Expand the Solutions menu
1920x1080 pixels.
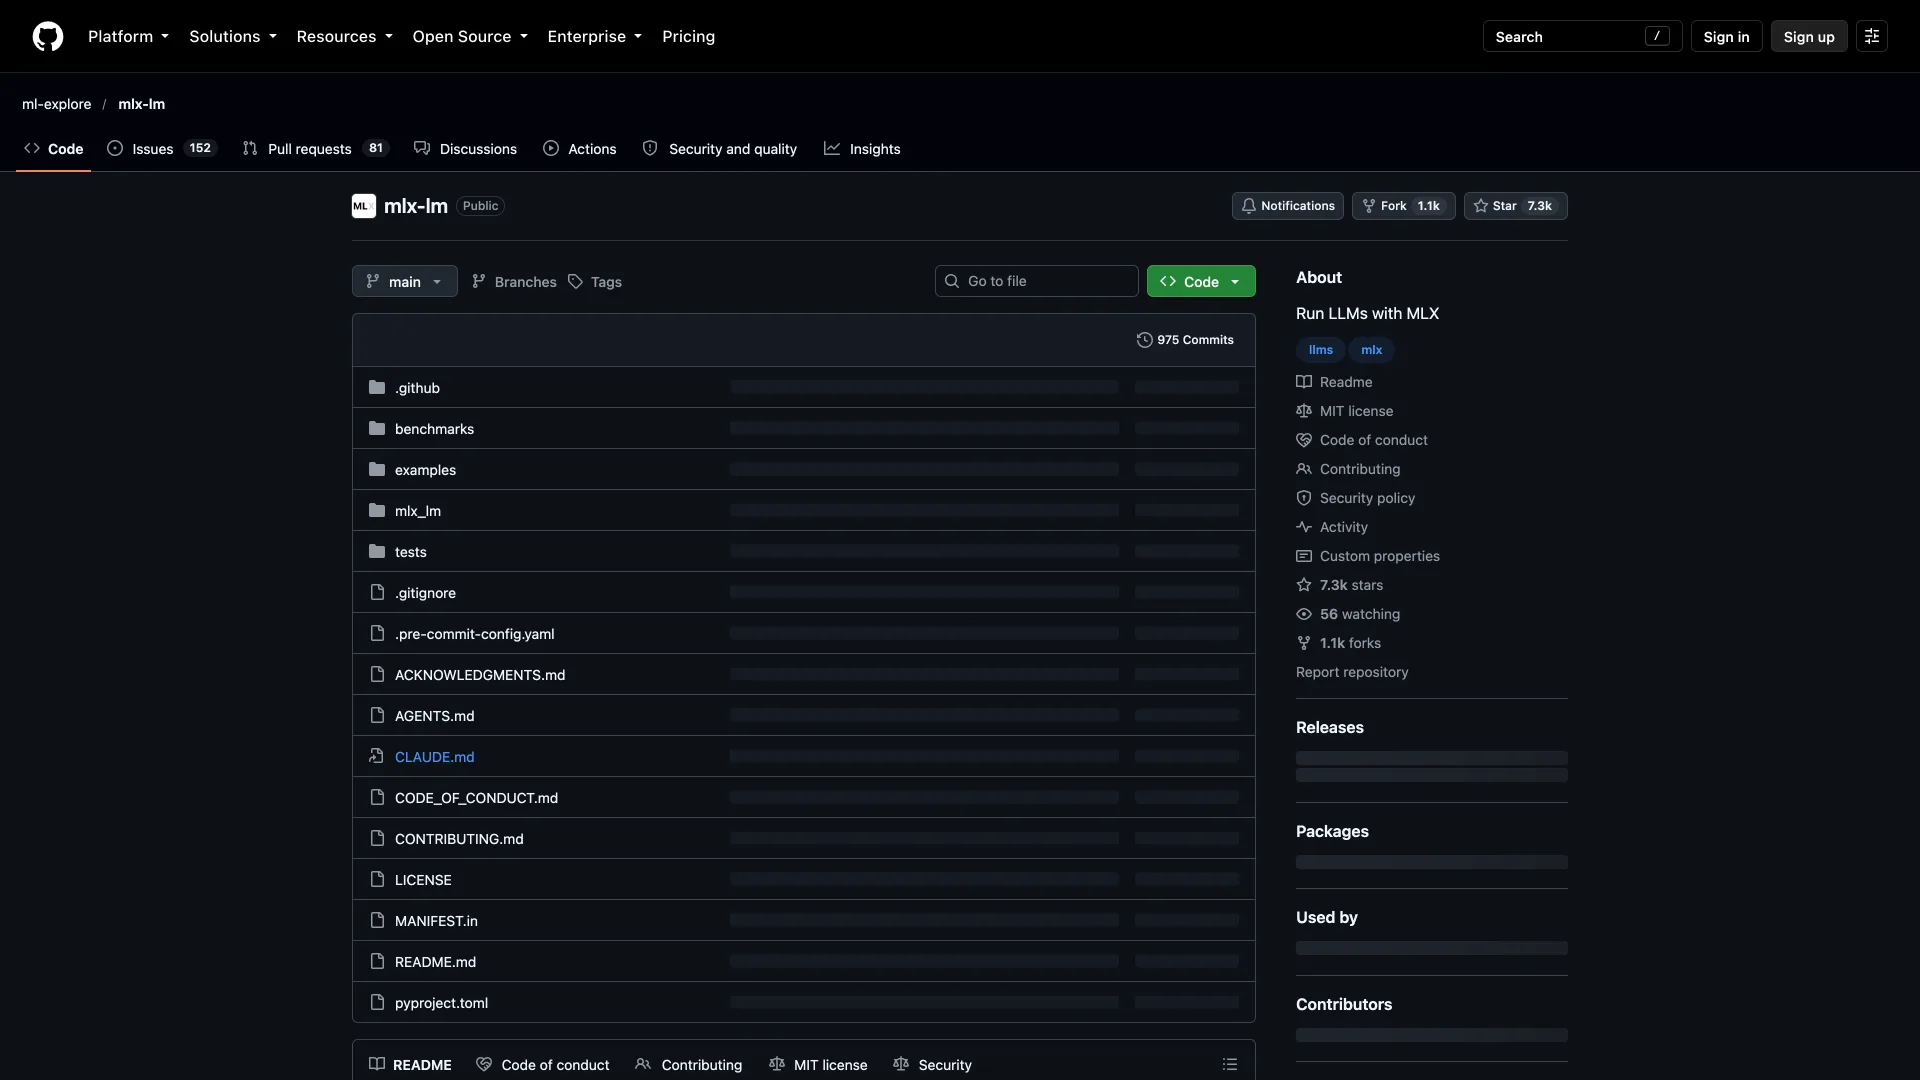pos(233,37)
